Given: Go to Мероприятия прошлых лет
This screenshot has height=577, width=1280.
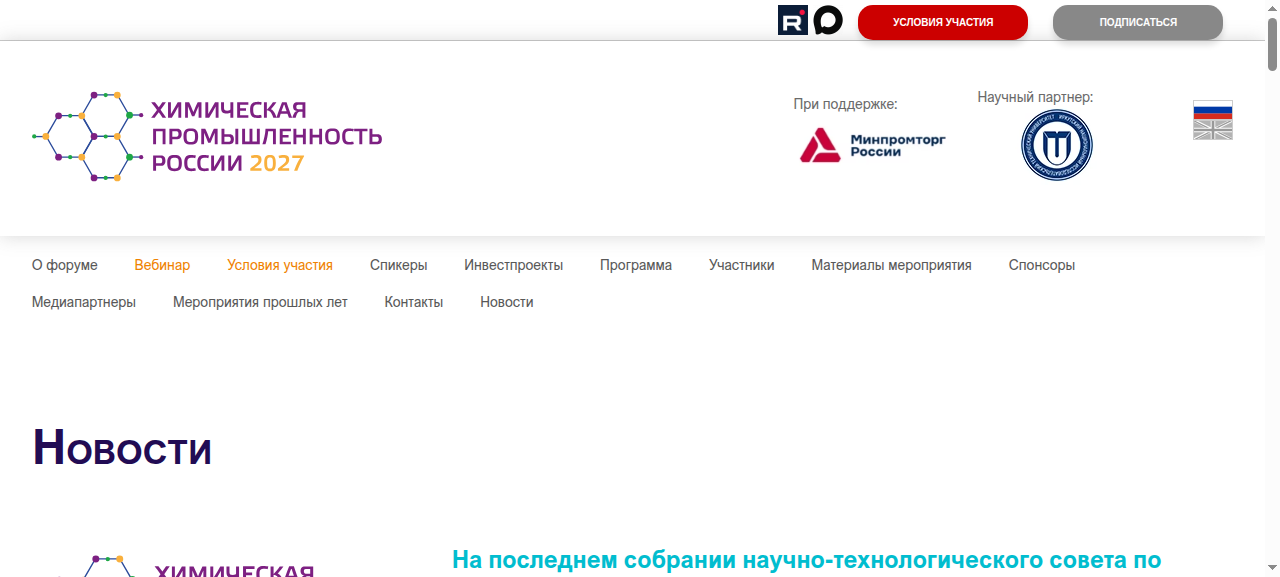Looking at the screenshot, I should click(x=260, y=302).
